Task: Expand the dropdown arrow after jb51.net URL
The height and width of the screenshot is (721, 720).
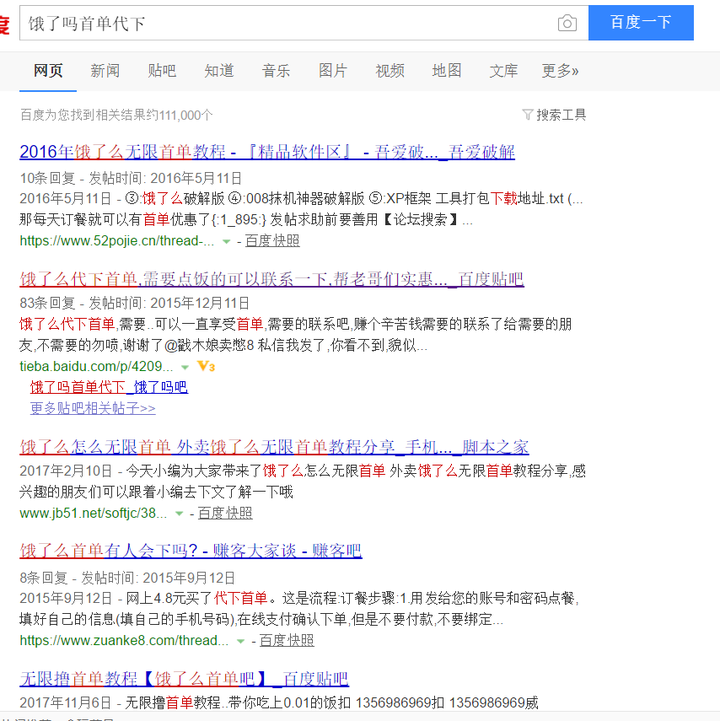Action: coord(179,514)
